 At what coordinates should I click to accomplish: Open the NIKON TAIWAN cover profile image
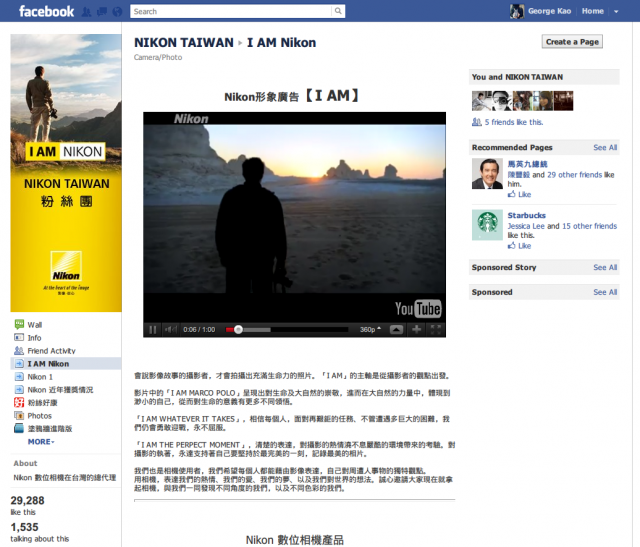point(66,173)
